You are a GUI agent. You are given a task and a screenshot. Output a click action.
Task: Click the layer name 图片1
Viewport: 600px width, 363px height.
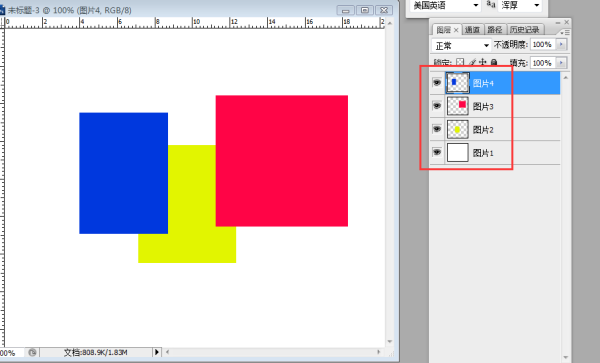point(483,153)
